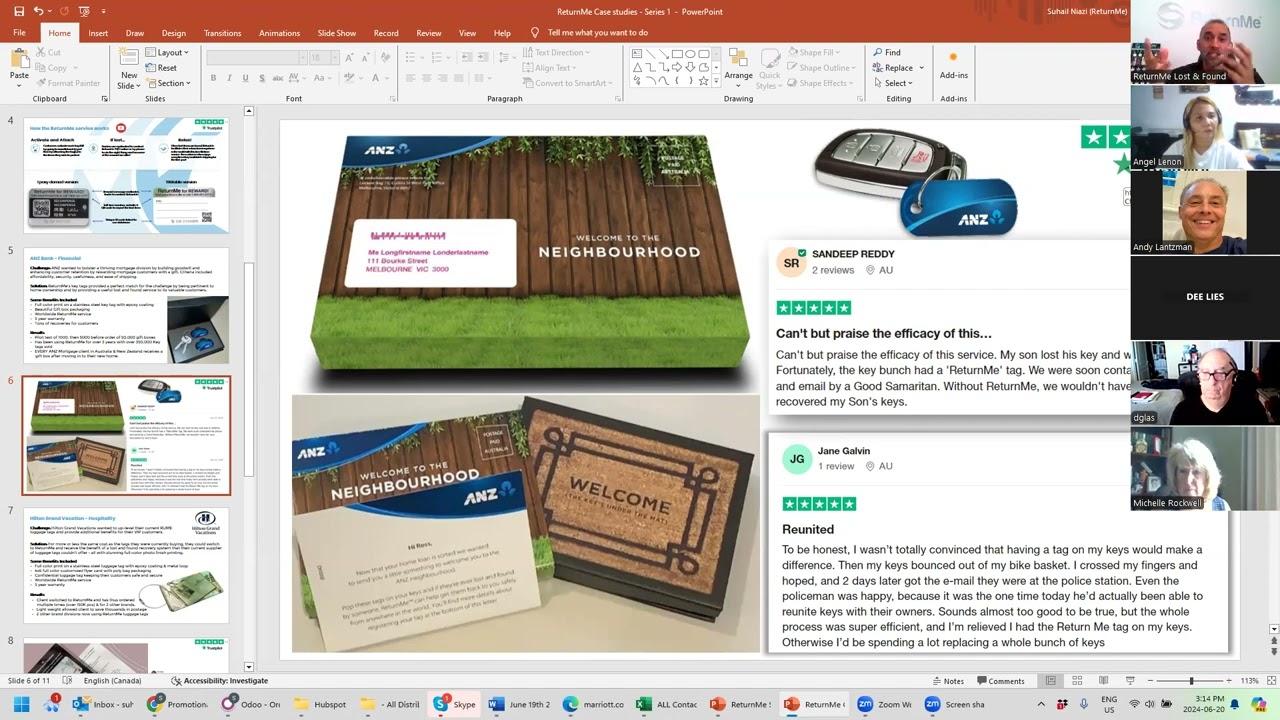Toggle Strikethrough formatting
1280x720 pixels.
click(x=277, y=78)
